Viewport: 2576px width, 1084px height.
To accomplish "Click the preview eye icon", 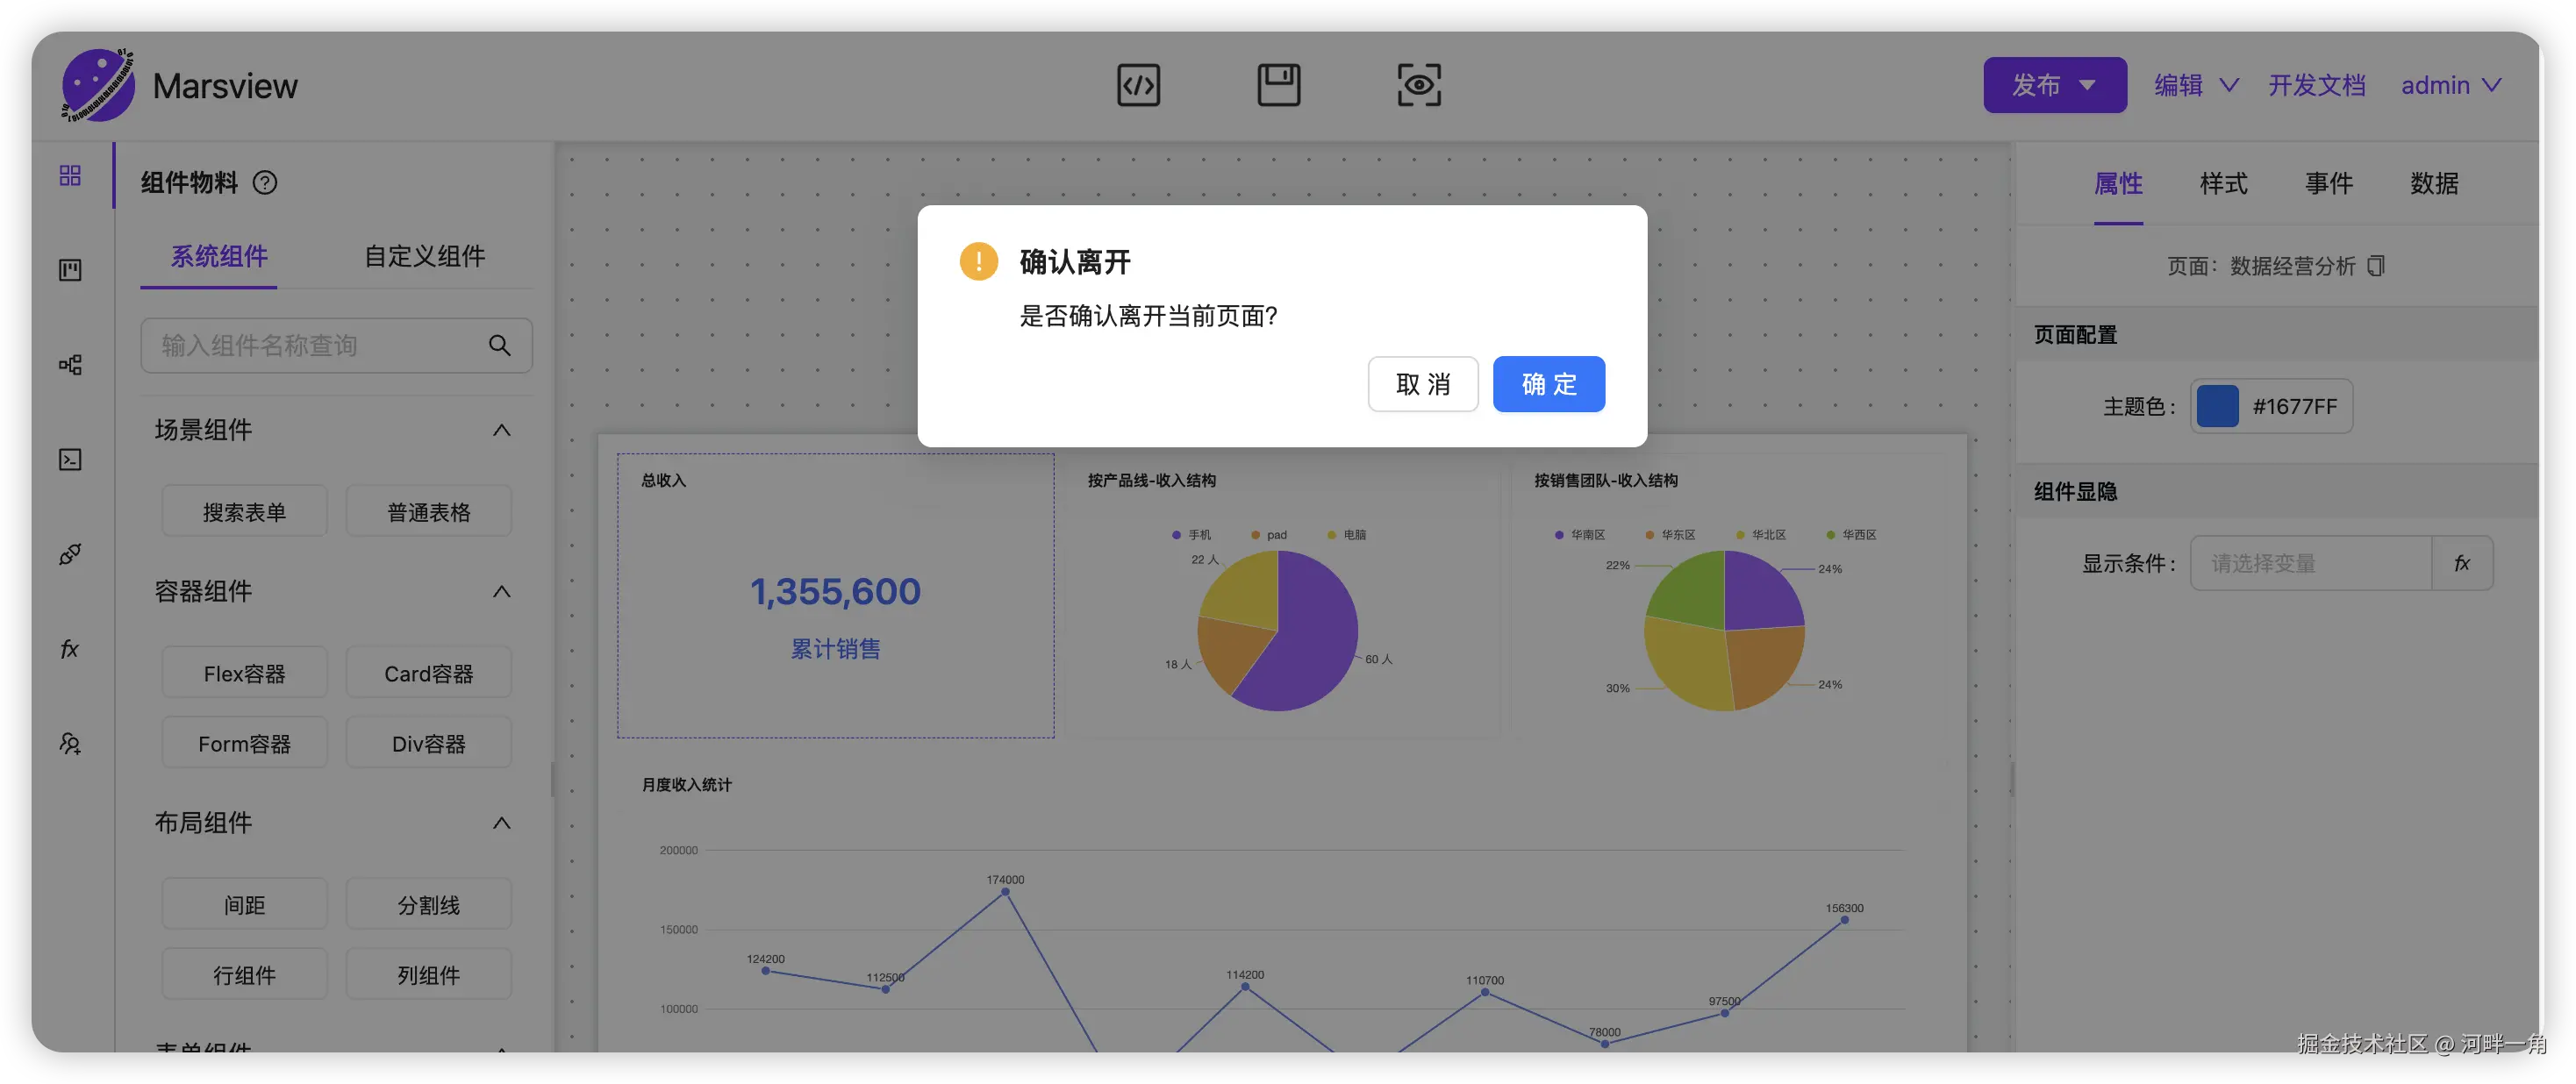I will pyautogui.click(x=1418, y=85).
